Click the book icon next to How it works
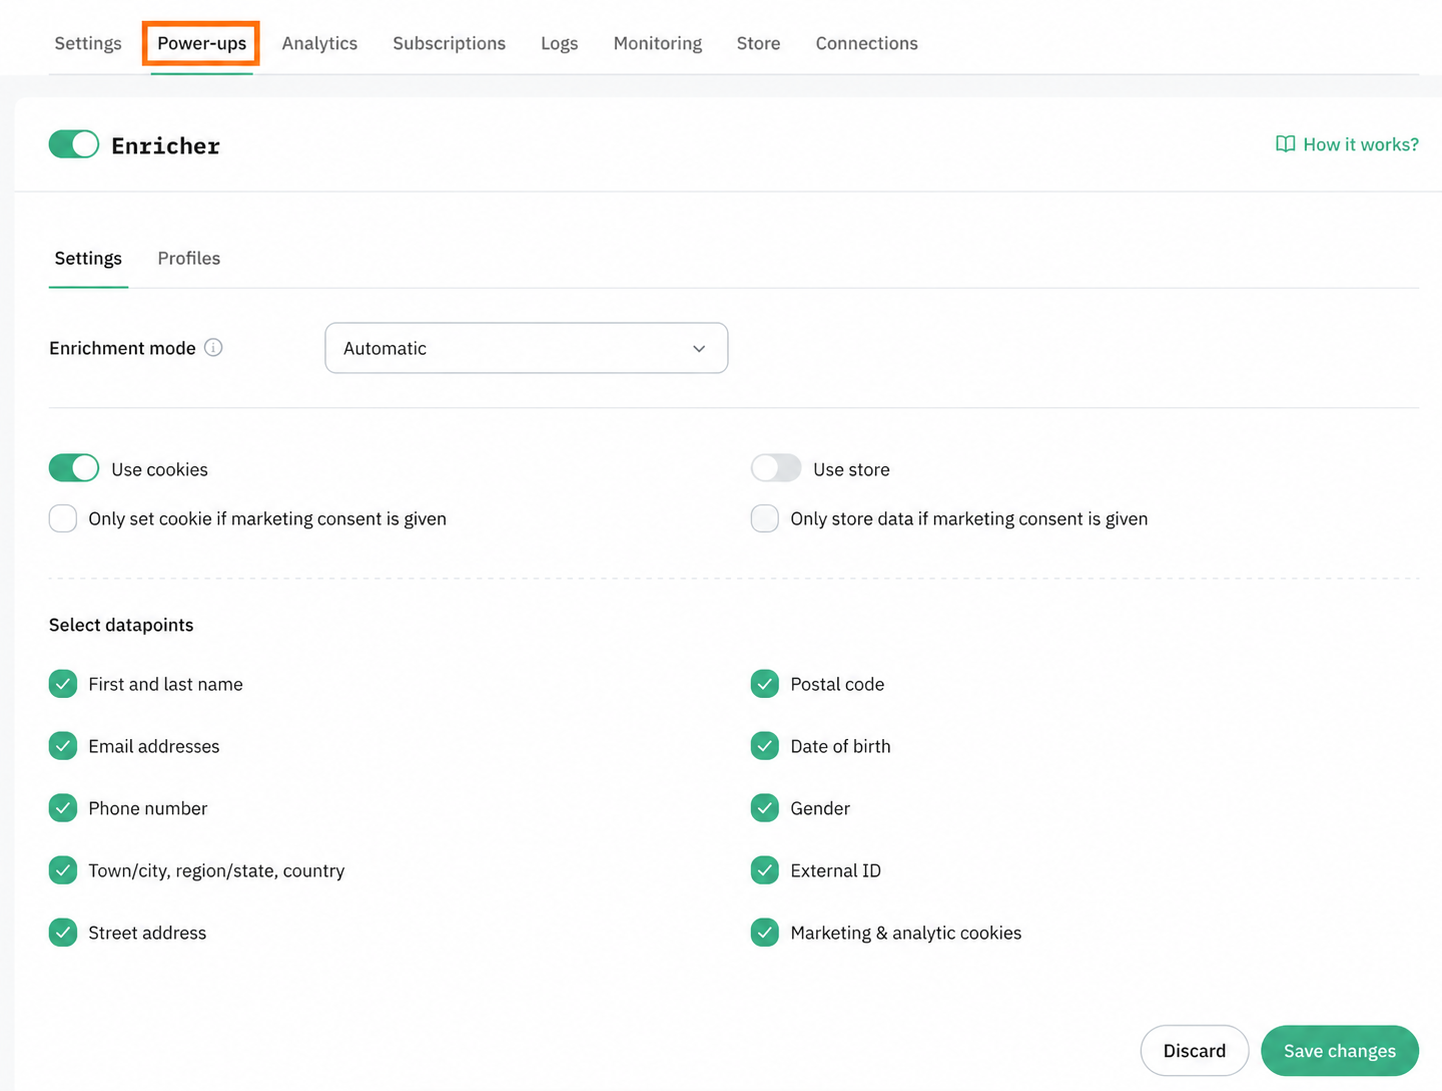This screenshot has width=1442, height=1091. click(x=1285, y=144)
